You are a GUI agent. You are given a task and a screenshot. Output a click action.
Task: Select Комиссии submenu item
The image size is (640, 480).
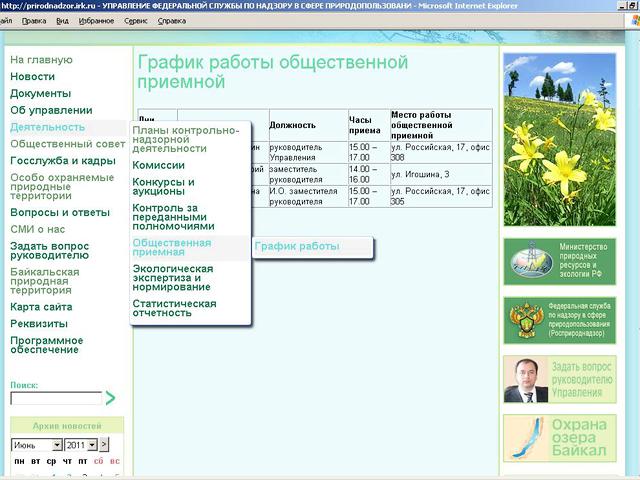point(158,165)
